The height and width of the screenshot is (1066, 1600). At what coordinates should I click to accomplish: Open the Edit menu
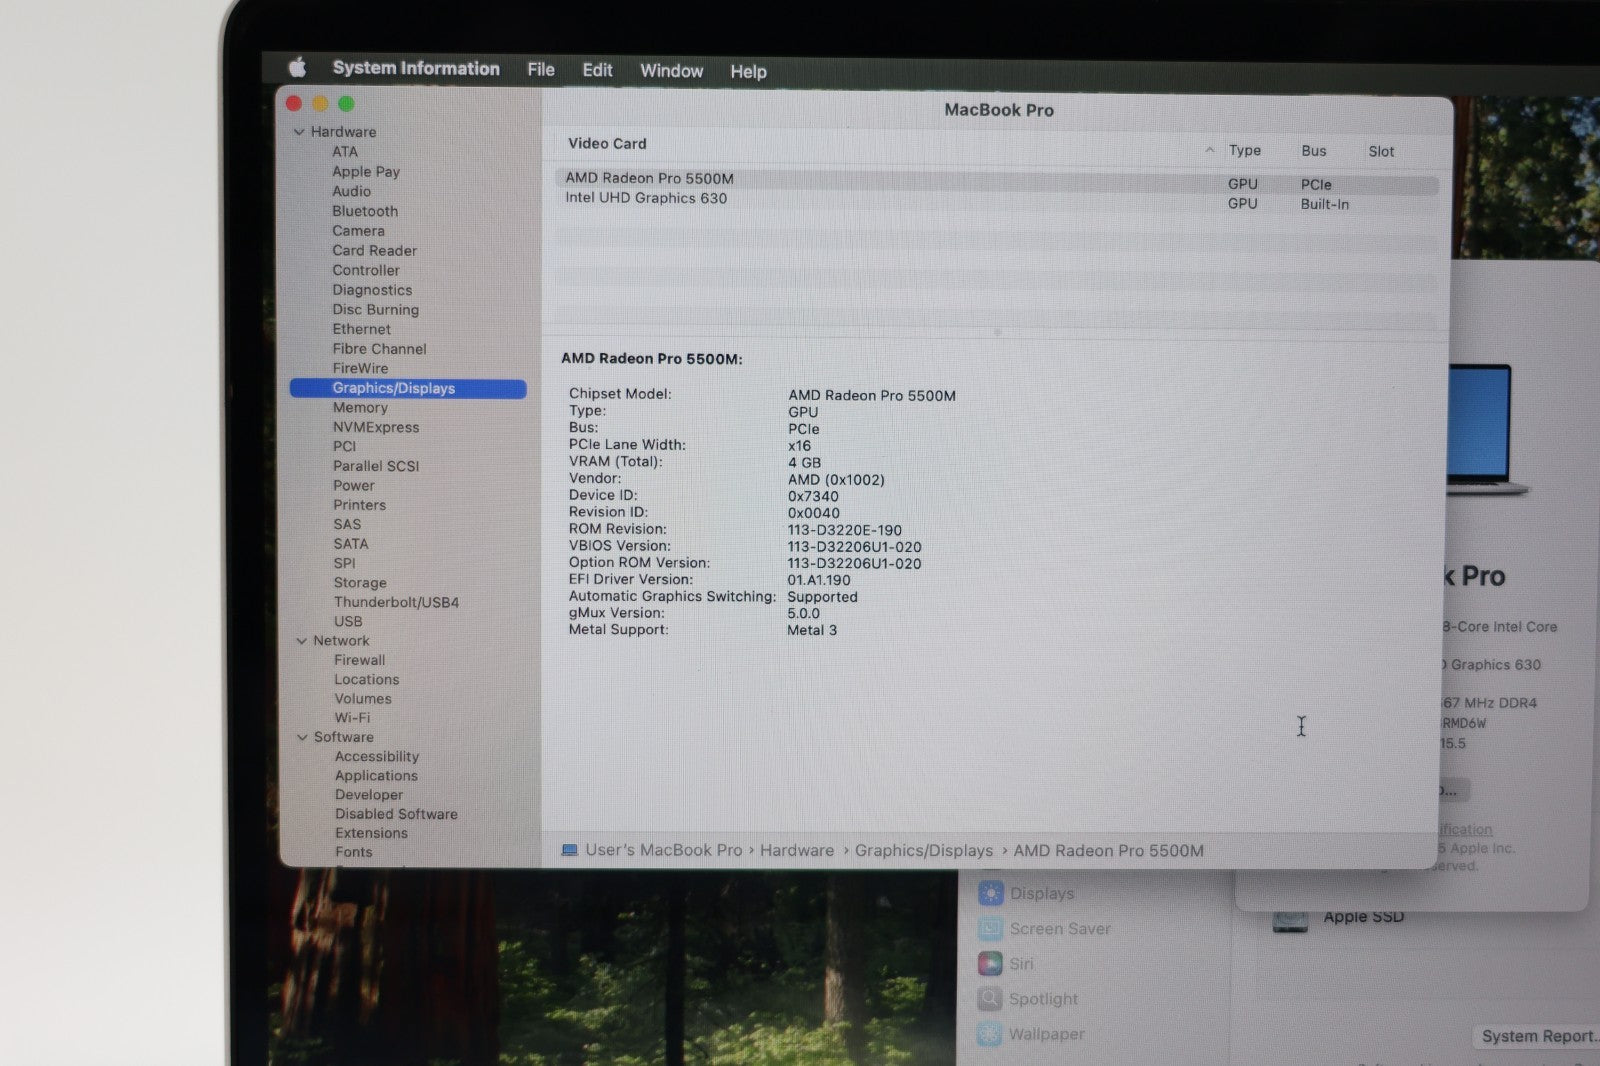tap(597, 70)
